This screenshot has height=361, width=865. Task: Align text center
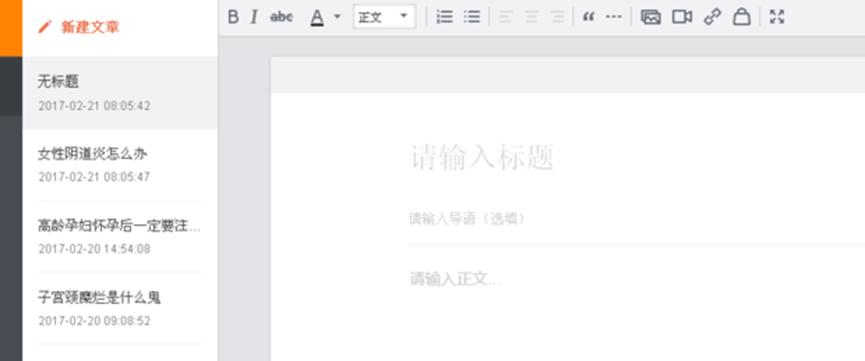pos(531,17)
